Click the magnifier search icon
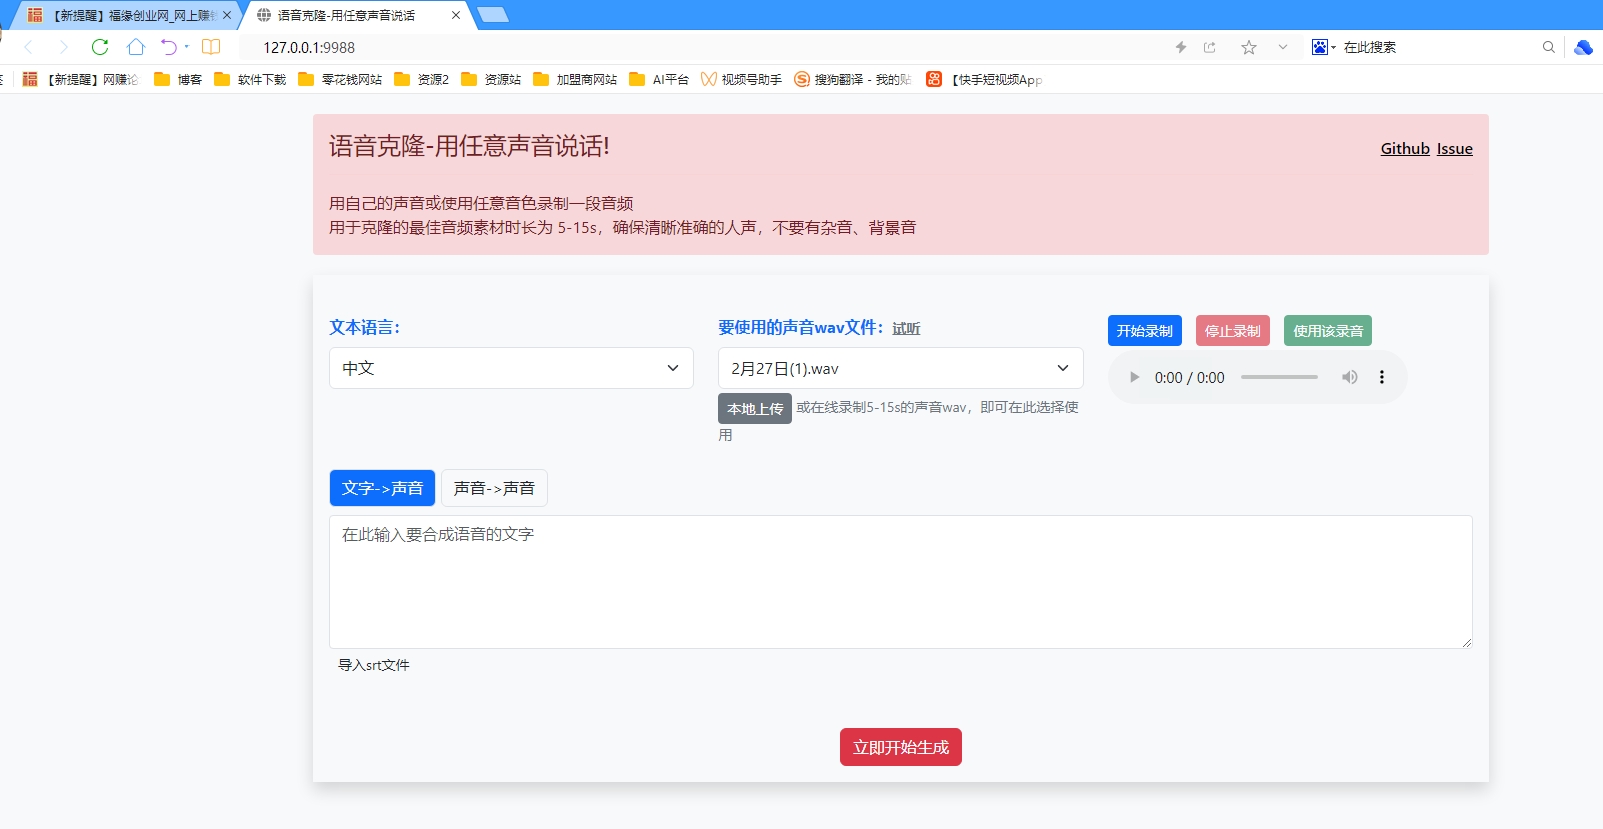 [1549, 47]
